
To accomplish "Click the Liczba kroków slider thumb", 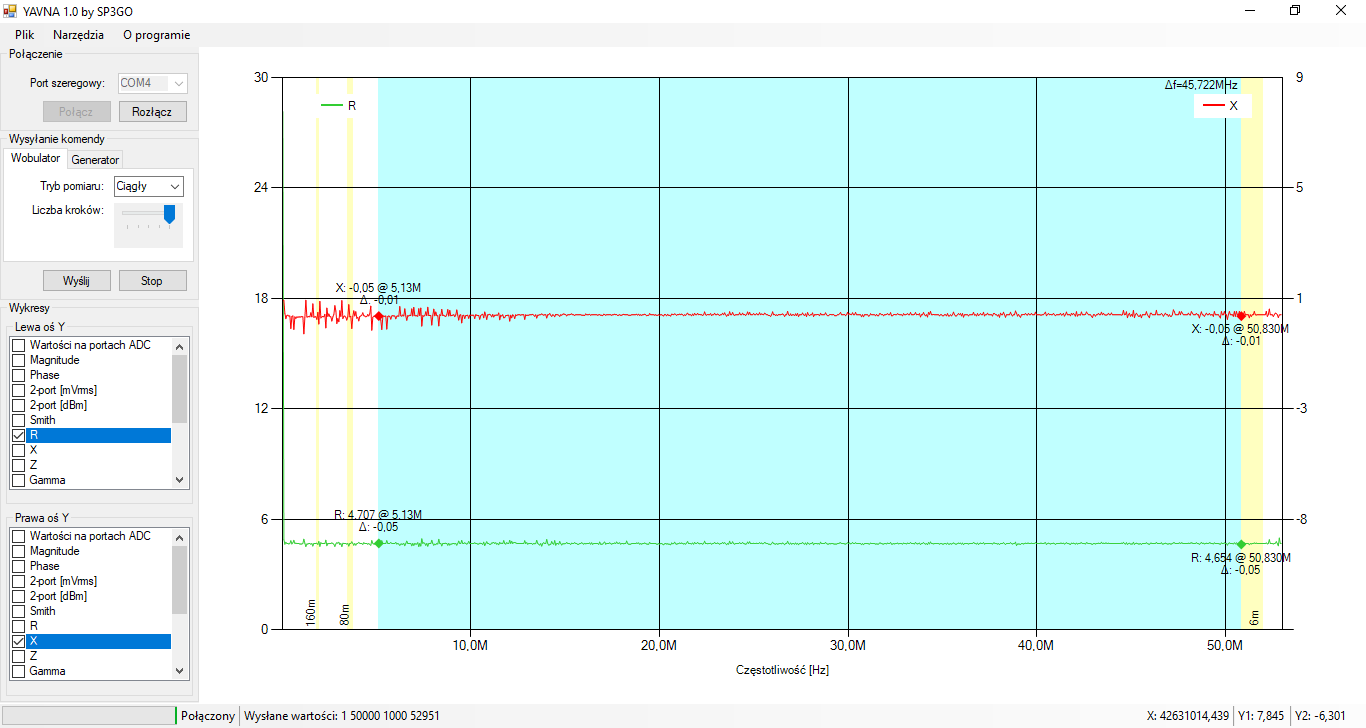I will pyautogui.click(x=170, y=213).
